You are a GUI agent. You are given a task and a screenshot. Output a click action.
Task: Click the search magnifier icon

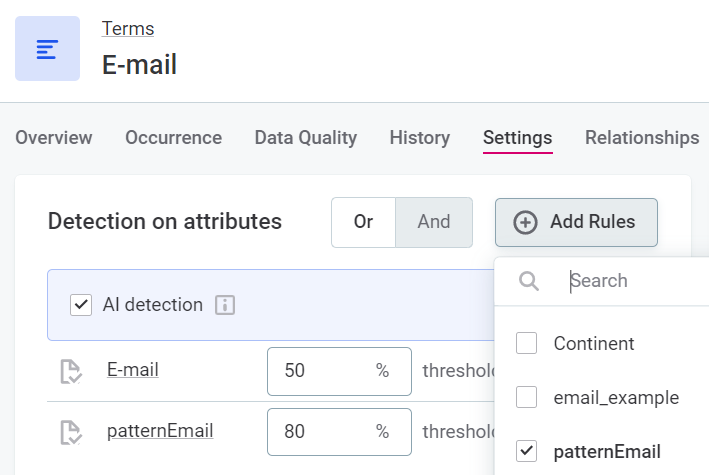[529, 281]
